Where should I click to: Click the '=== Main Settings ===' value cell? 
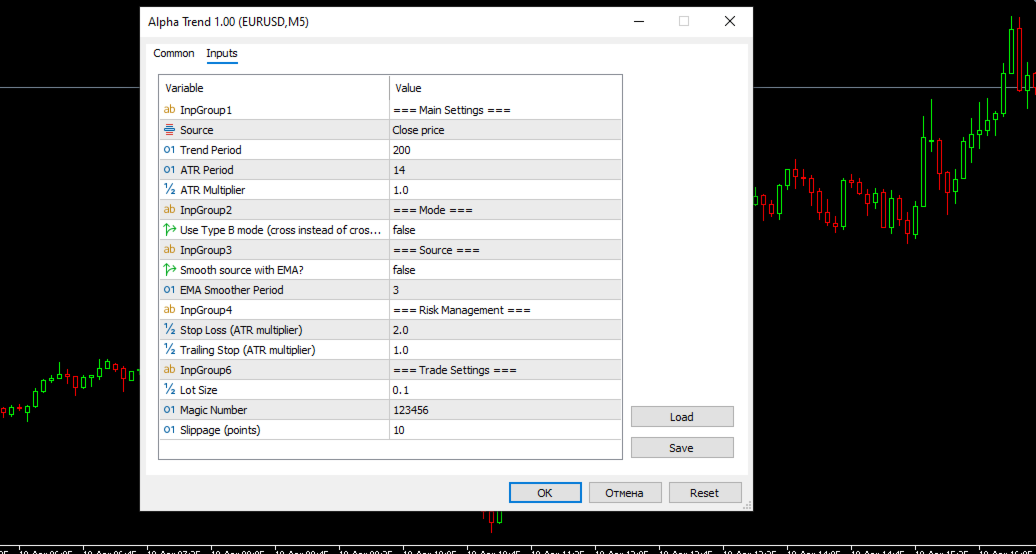pos(505,110)
